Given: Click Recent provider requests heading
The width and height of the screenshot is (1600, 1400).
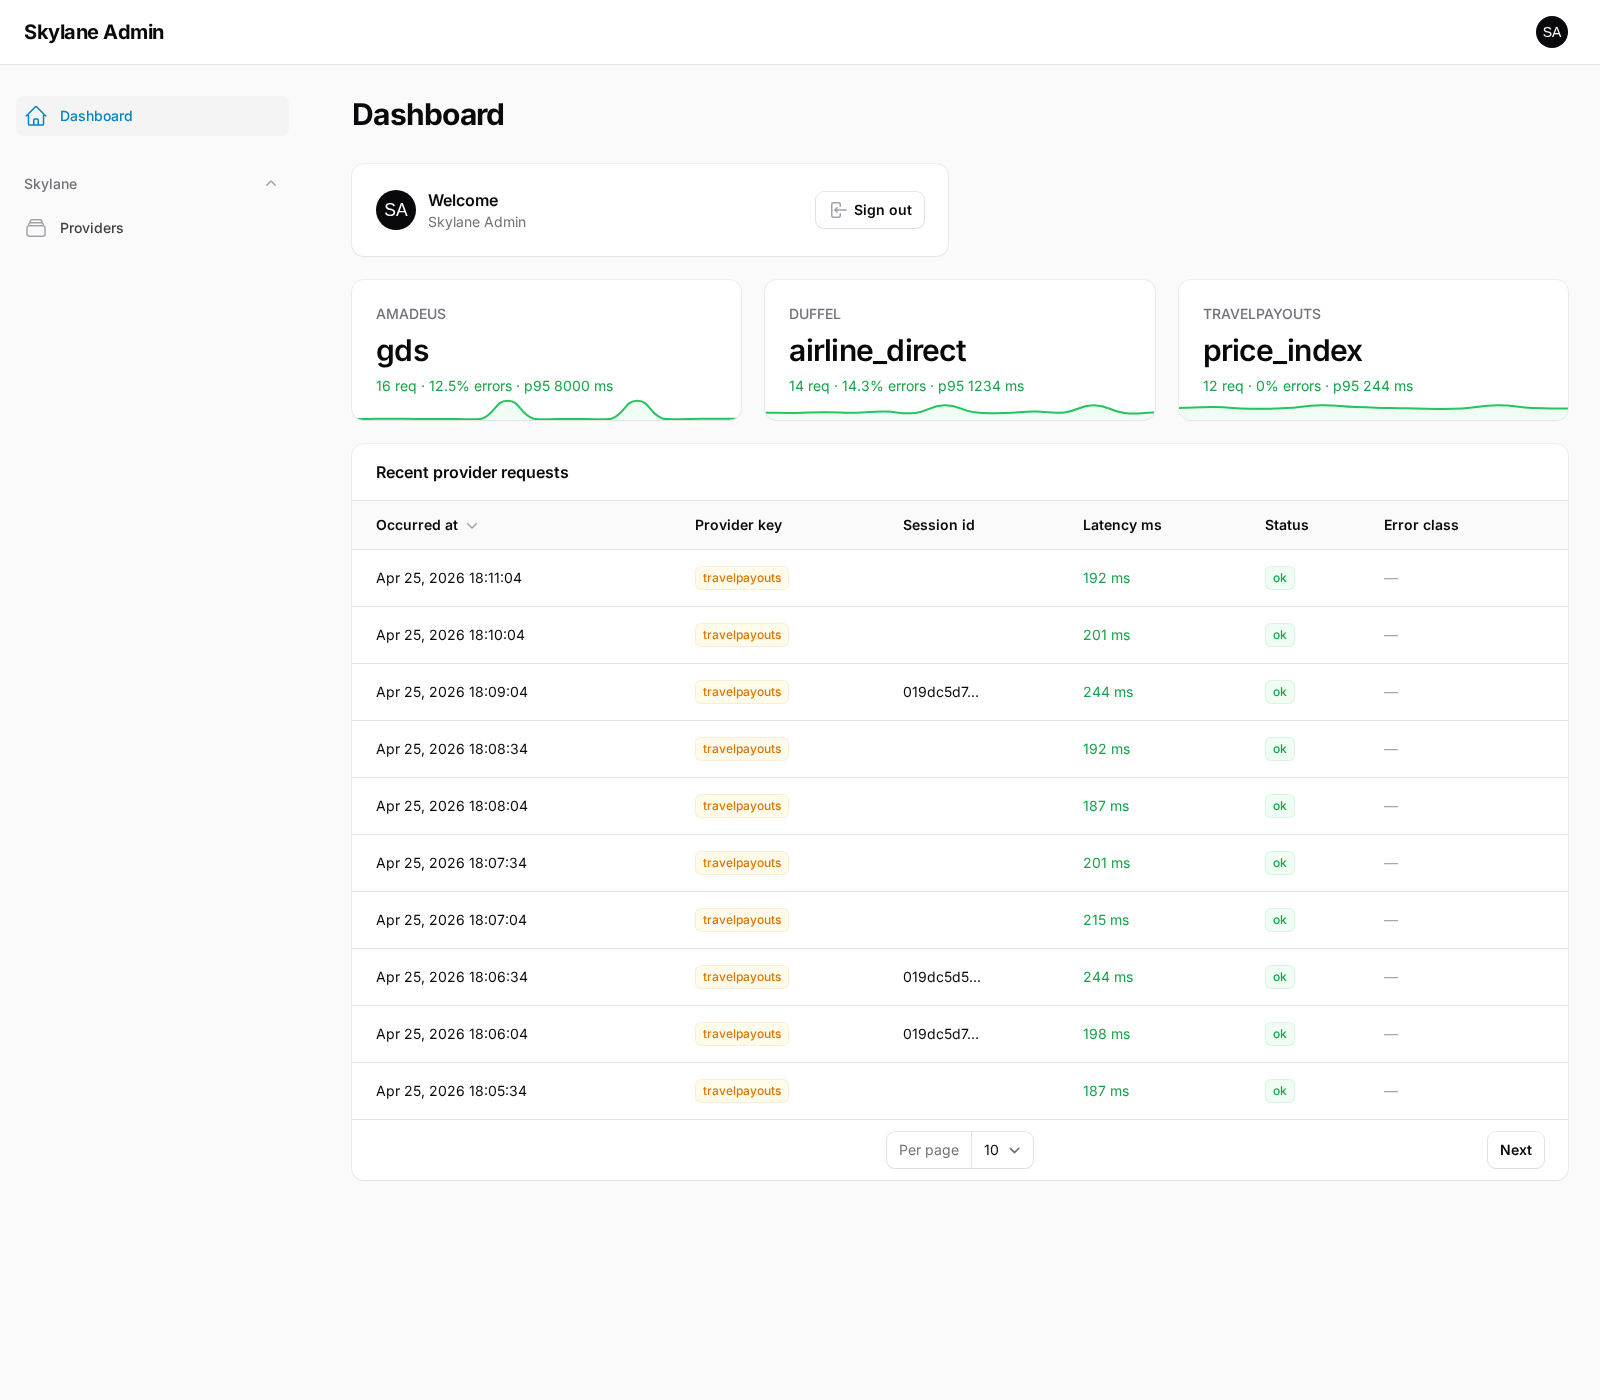Looking at the screenshot, I should 472,472.
